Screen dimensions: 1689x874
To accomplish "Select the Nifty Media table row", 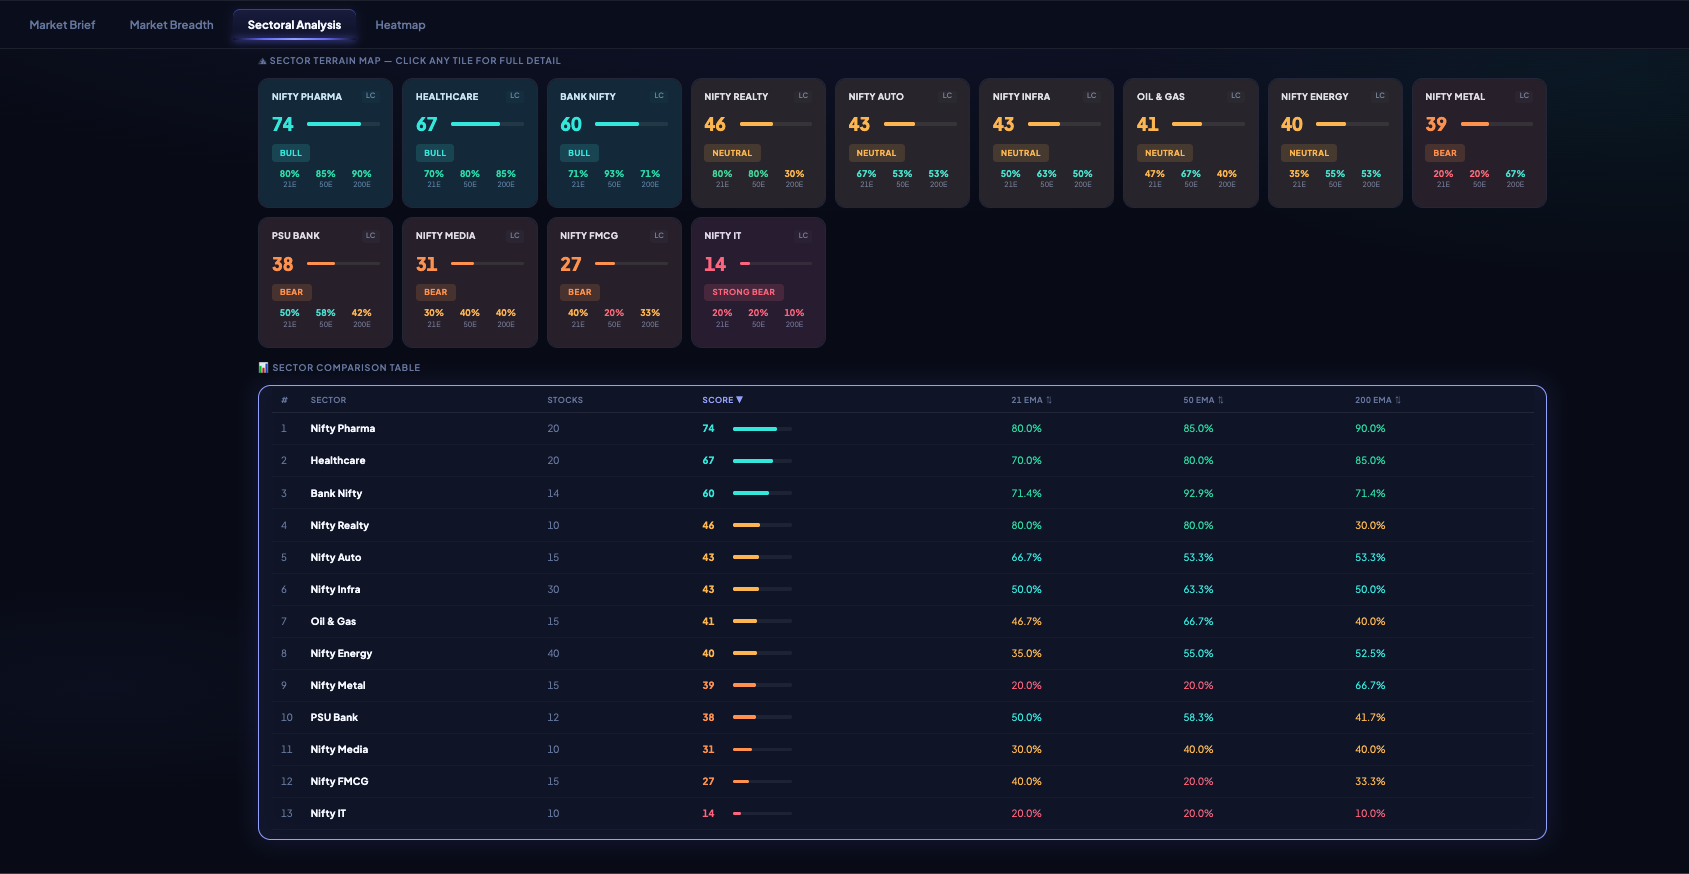I will tap(902, 749).
